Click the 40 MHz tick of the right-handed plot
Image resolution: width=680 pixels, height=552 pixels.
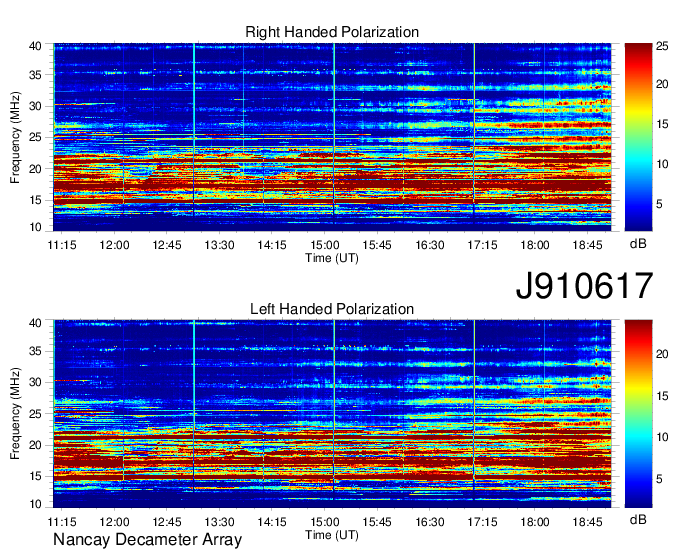pyautogui.click(x=35, y=46)
